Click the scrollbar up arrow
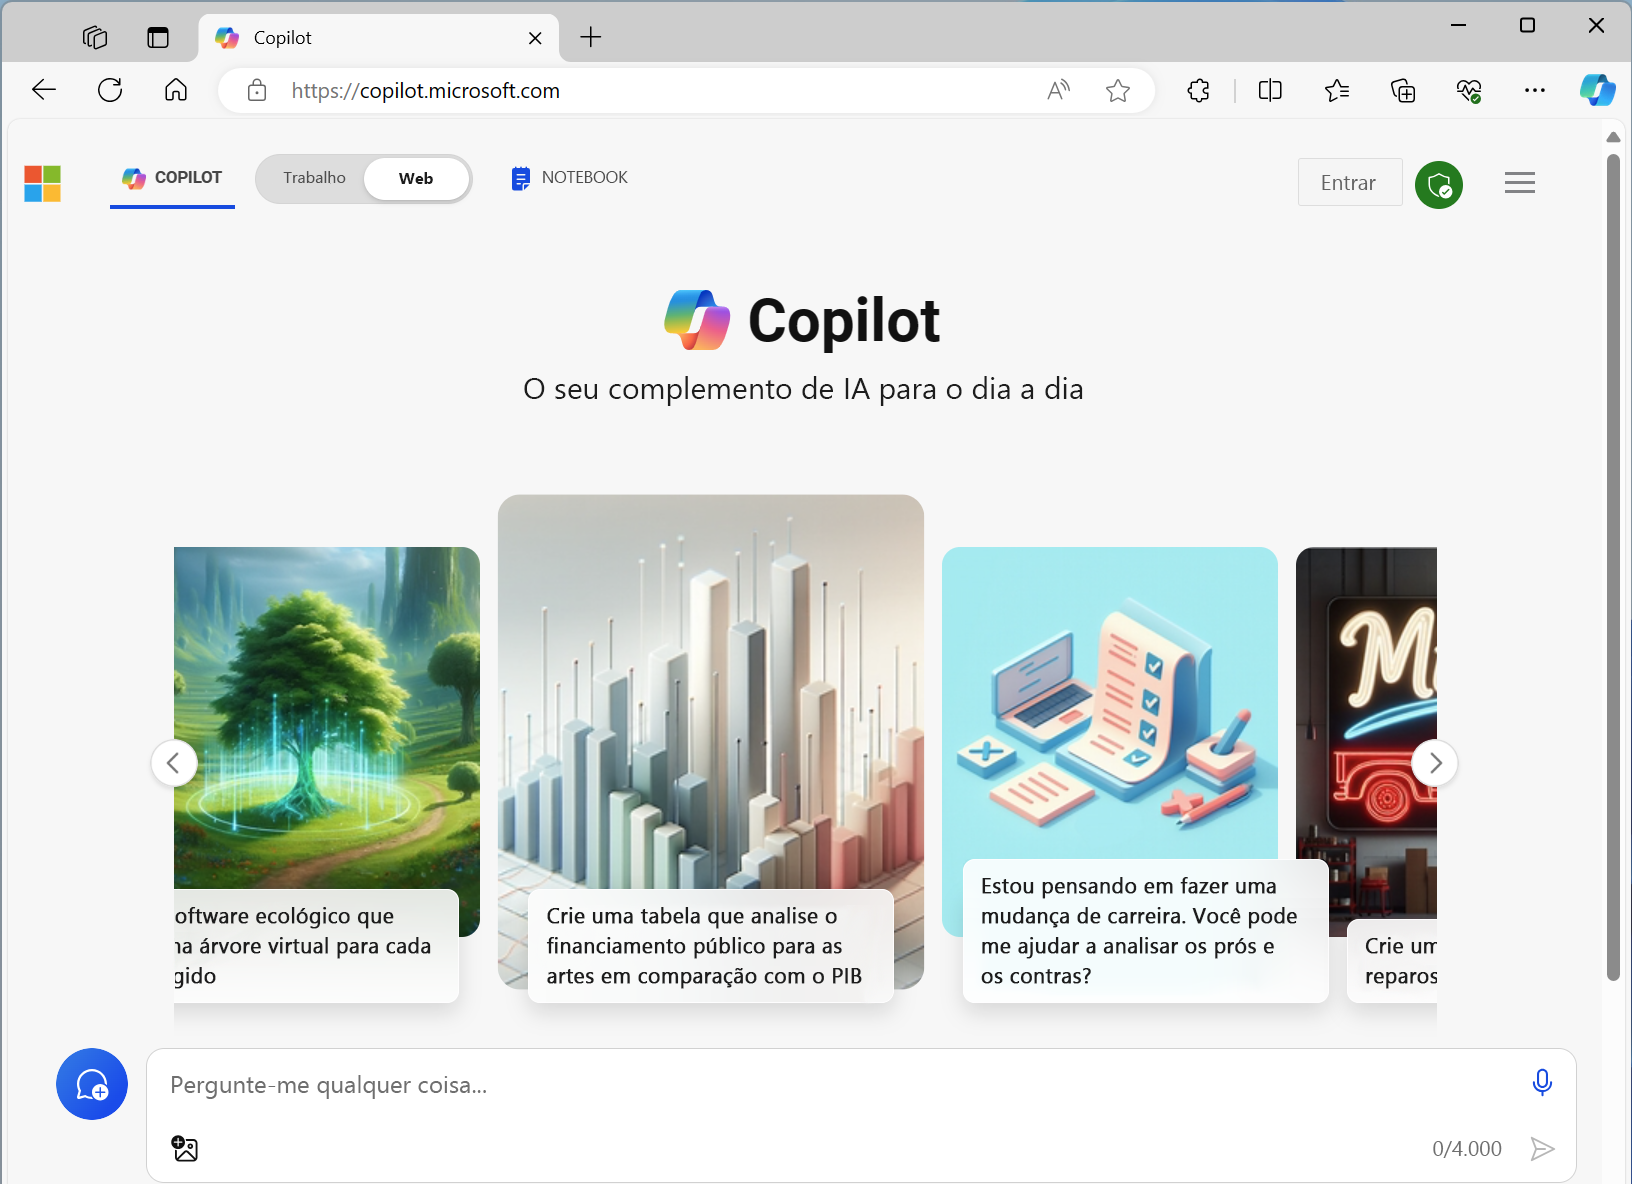The height and width of the screenshot is (1184, 1632). point(1613,136)
